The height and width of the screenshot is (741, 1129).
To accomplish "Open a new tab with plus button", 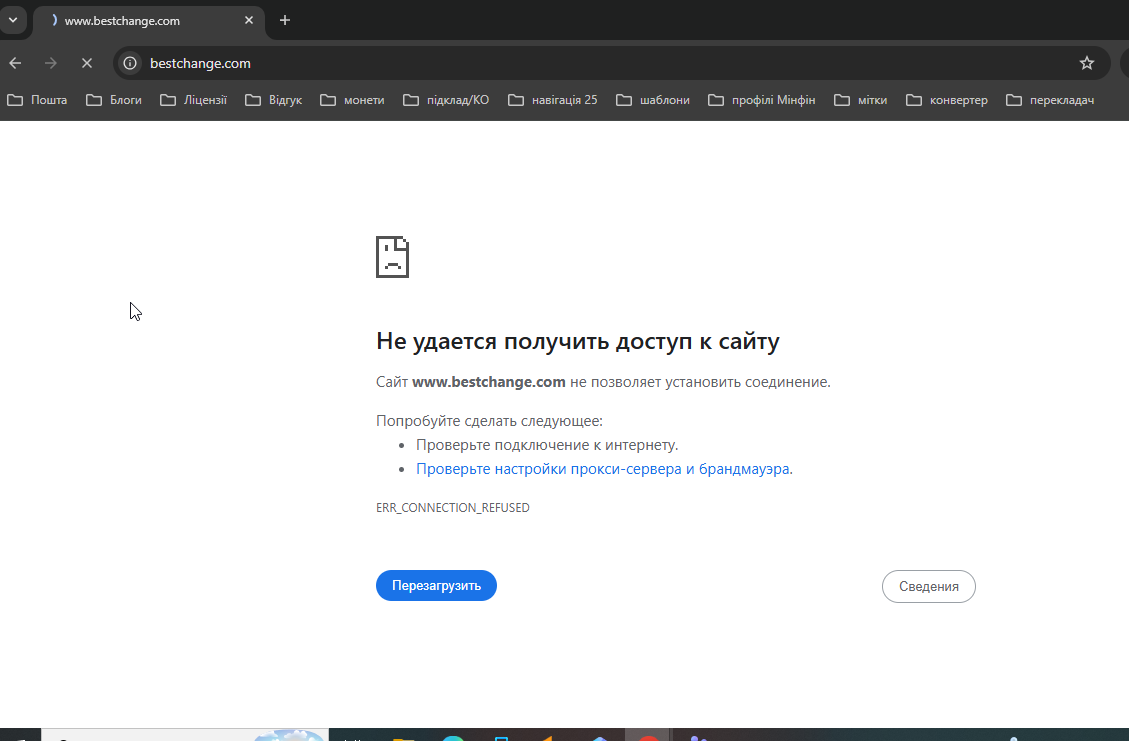I will pyautogui.click(x=285, y=20).
